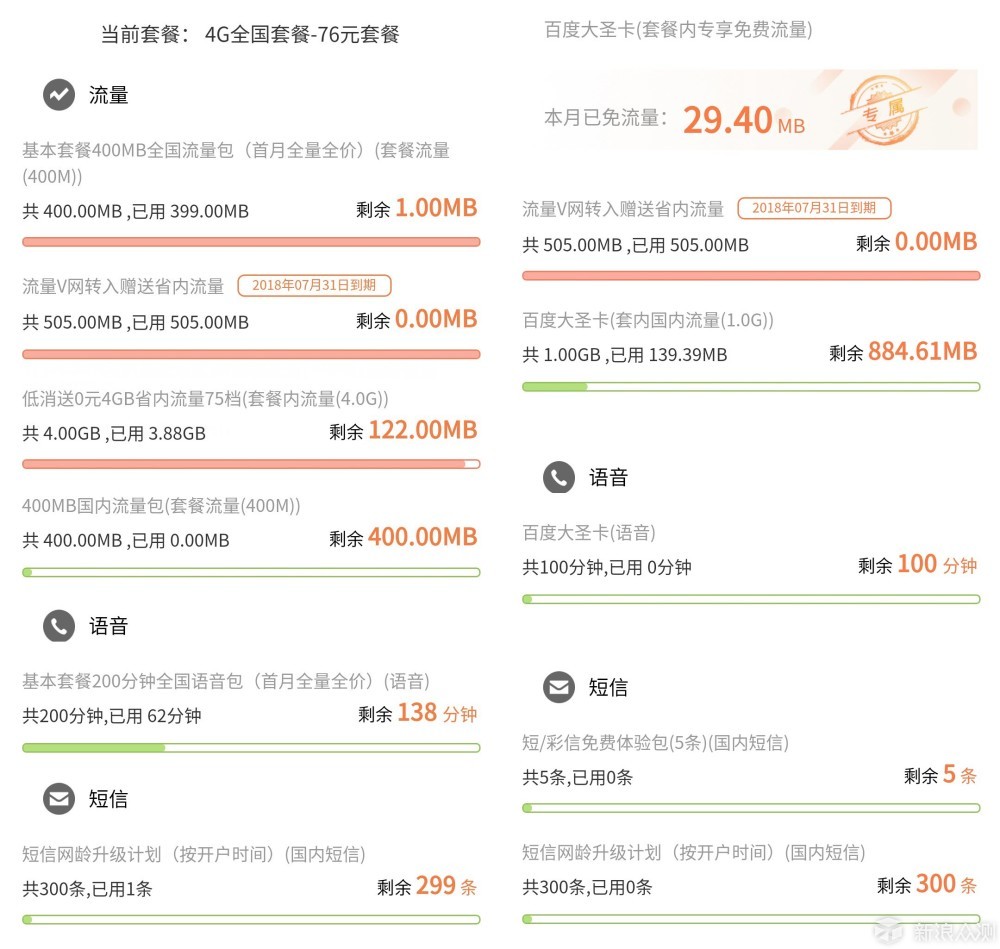This screenshot has height=949, width=1000.
Task: Click the 百度大圣卡 1.00GB usage progress bar
Action: (751, 386)
